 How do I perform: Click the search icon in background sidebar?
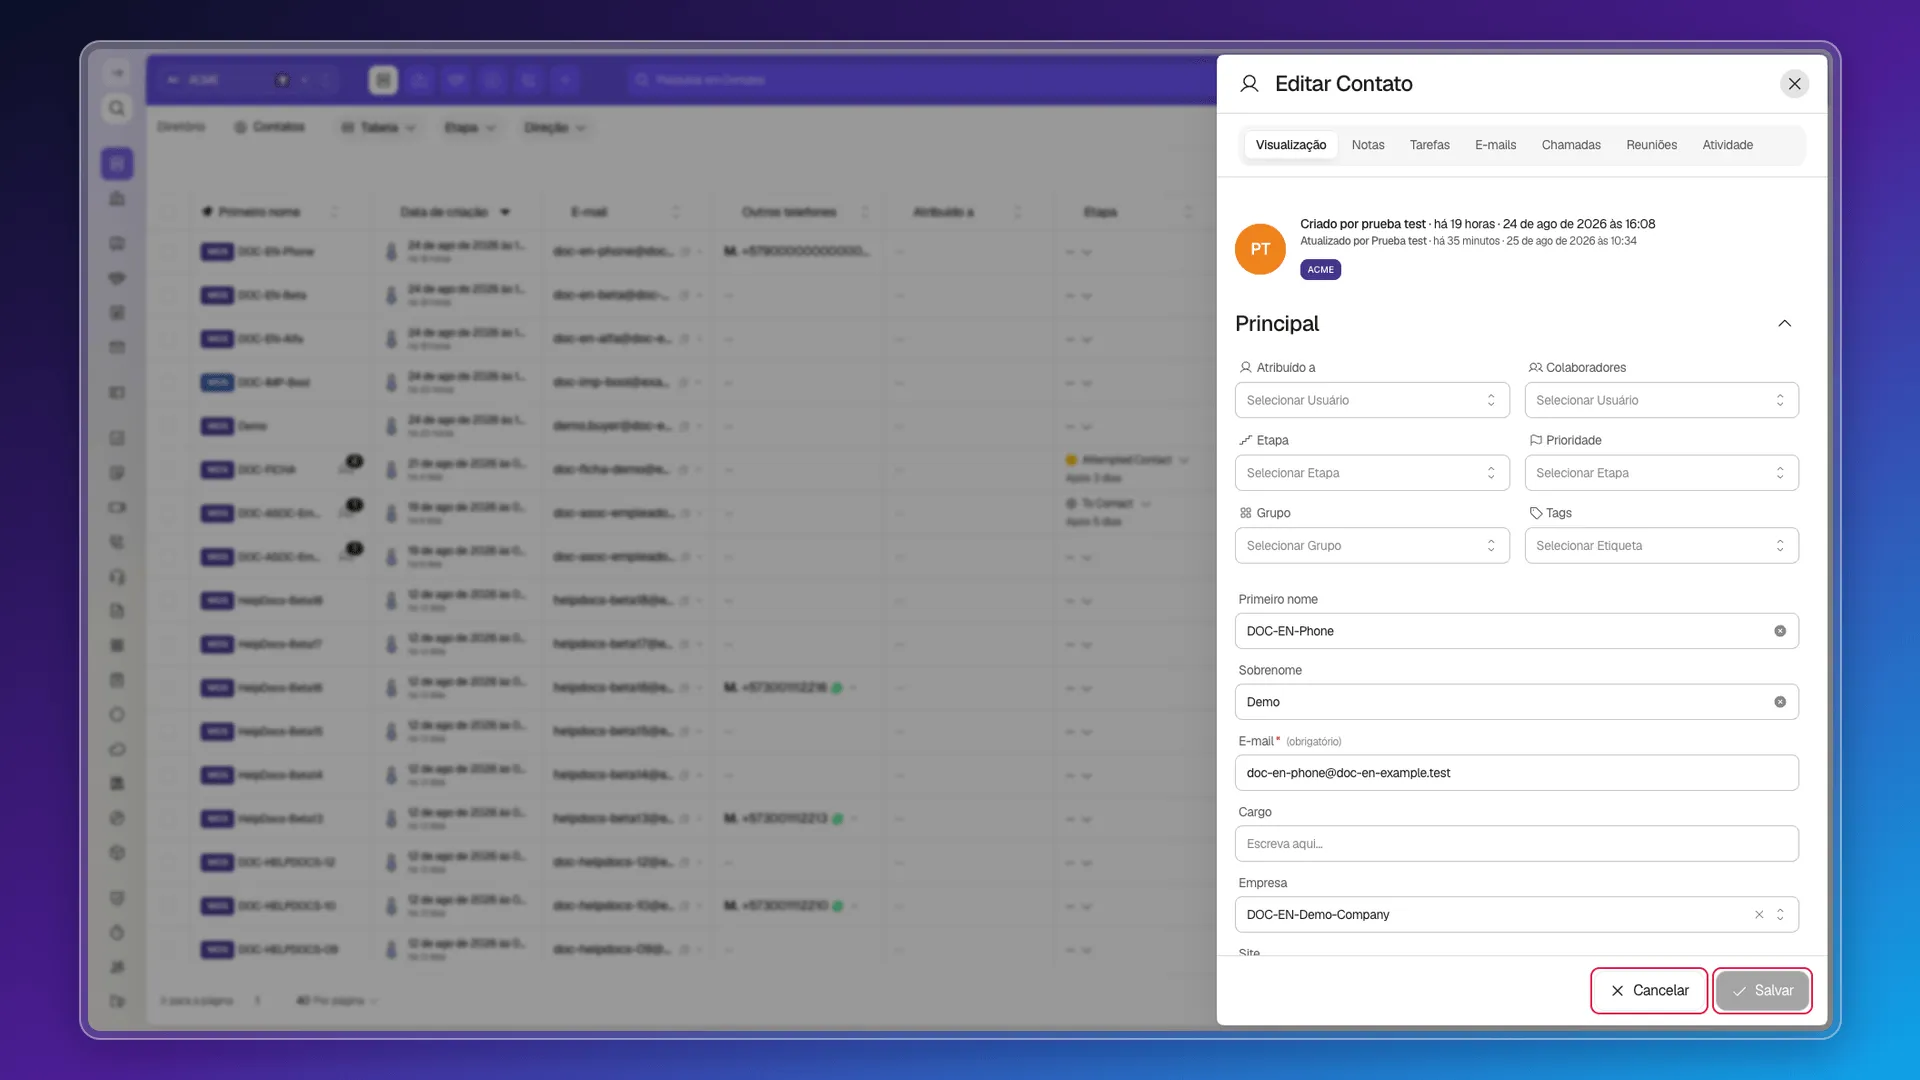[x=117, y=108]
